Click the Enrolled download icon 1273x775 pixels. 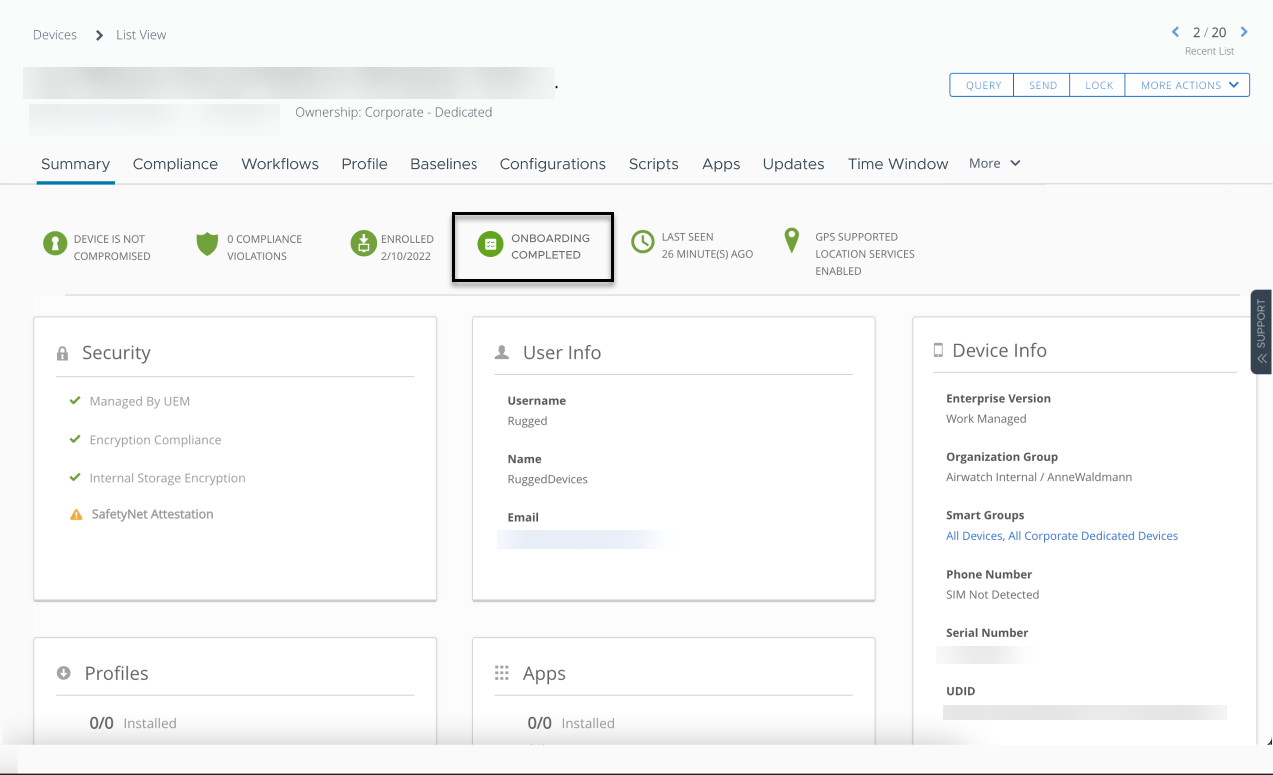363,244
